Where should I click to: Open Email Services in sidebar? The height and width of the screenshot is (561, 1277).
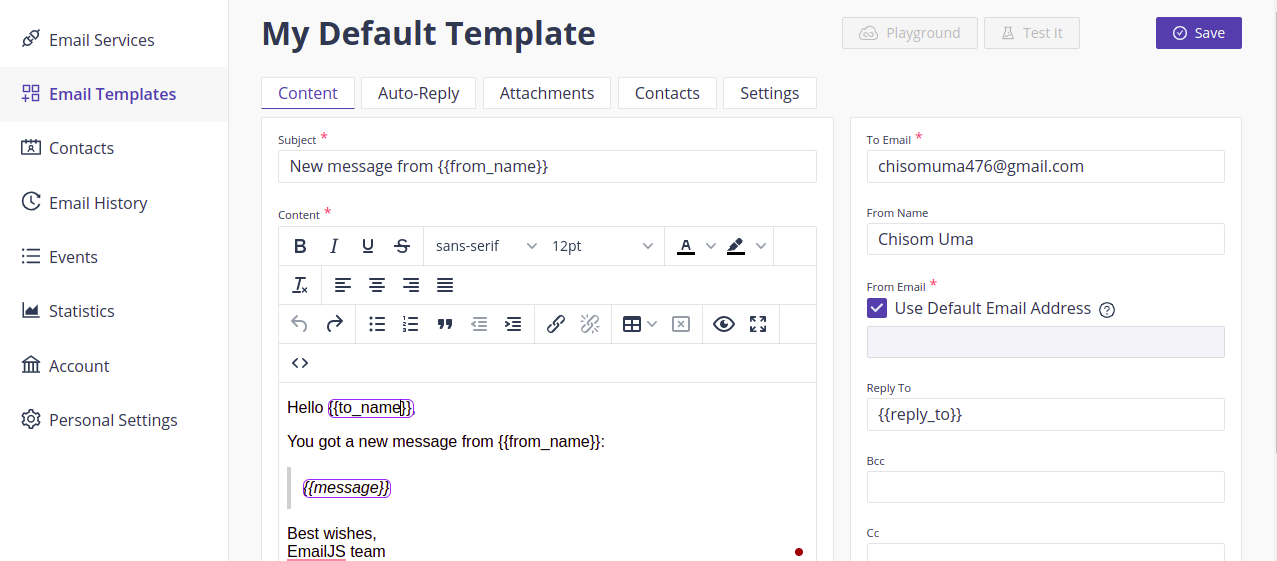tap(114, 40)
